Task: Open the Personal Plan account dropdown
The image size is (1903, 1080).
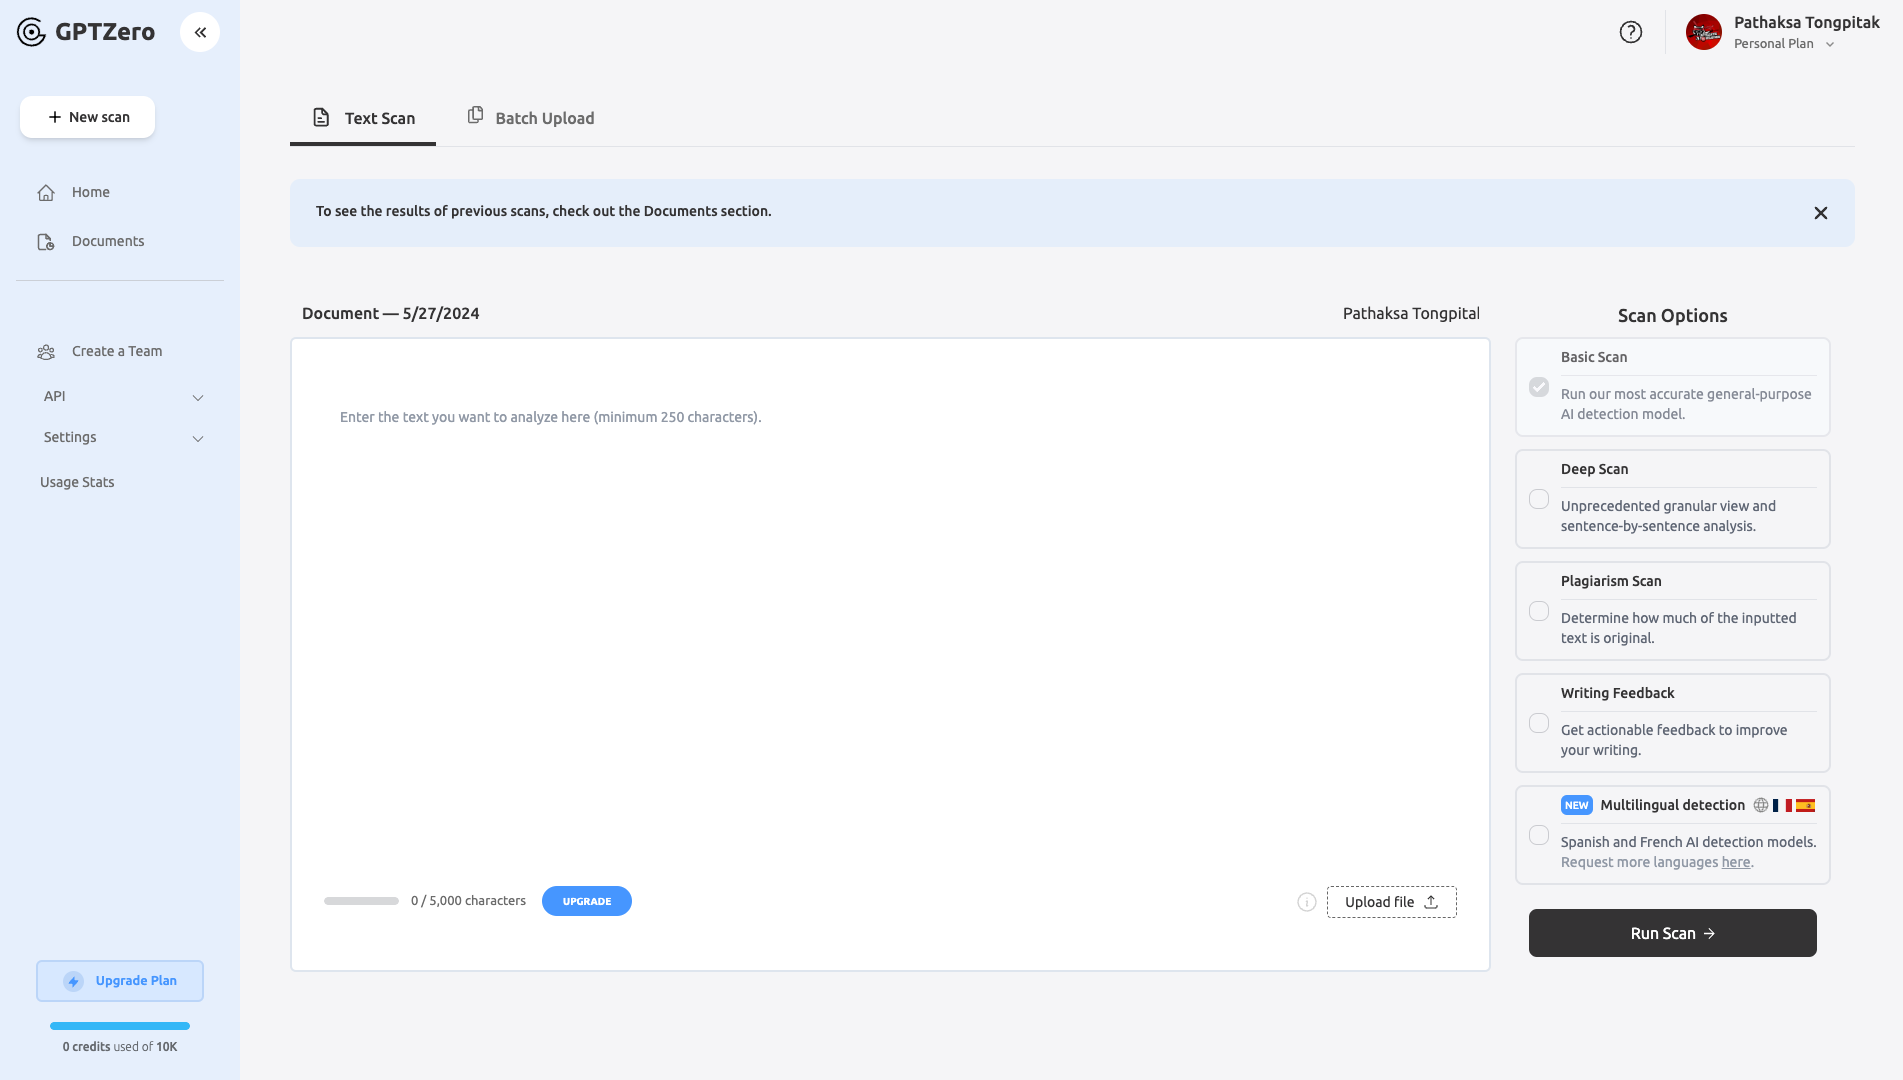Action: point(1829,44)
